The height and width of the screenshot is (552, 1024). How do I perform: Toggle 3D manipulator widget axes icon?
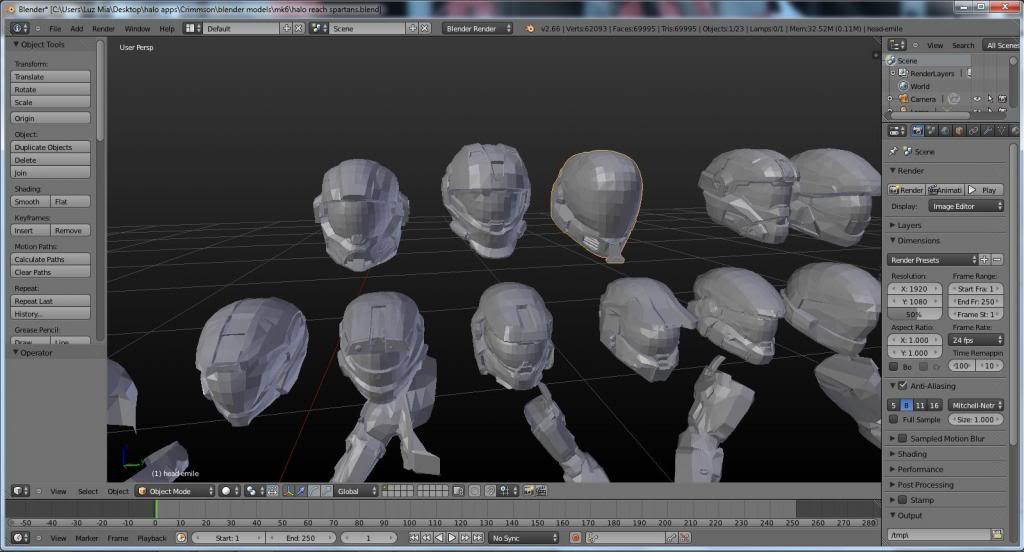[x=288, y=491]
